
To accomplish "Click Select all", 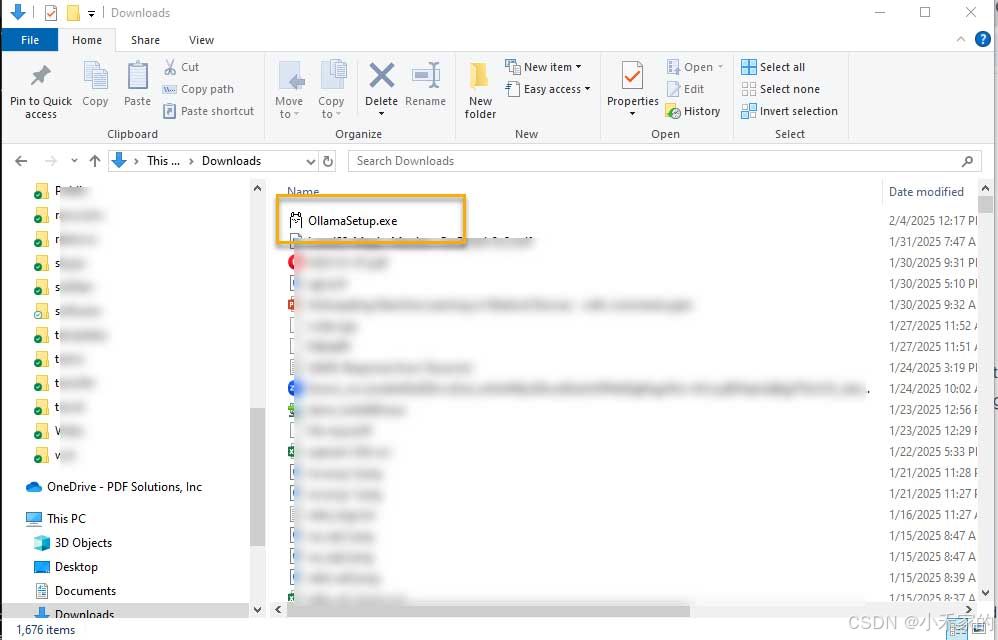I will 773,67.
